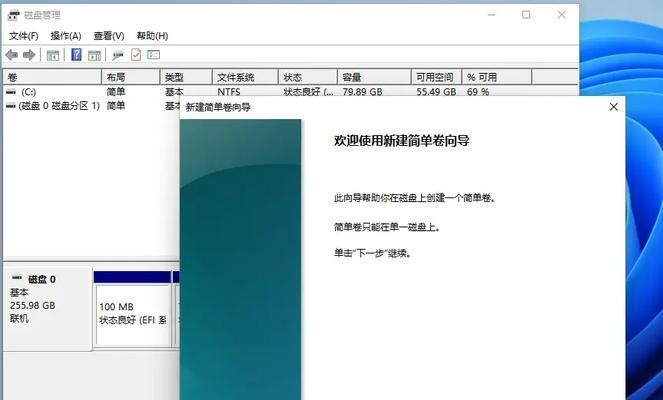This screenshot has height=400, width=663.
Task: Click the text 单击"下一步"继续
Action: coord(373,253)
